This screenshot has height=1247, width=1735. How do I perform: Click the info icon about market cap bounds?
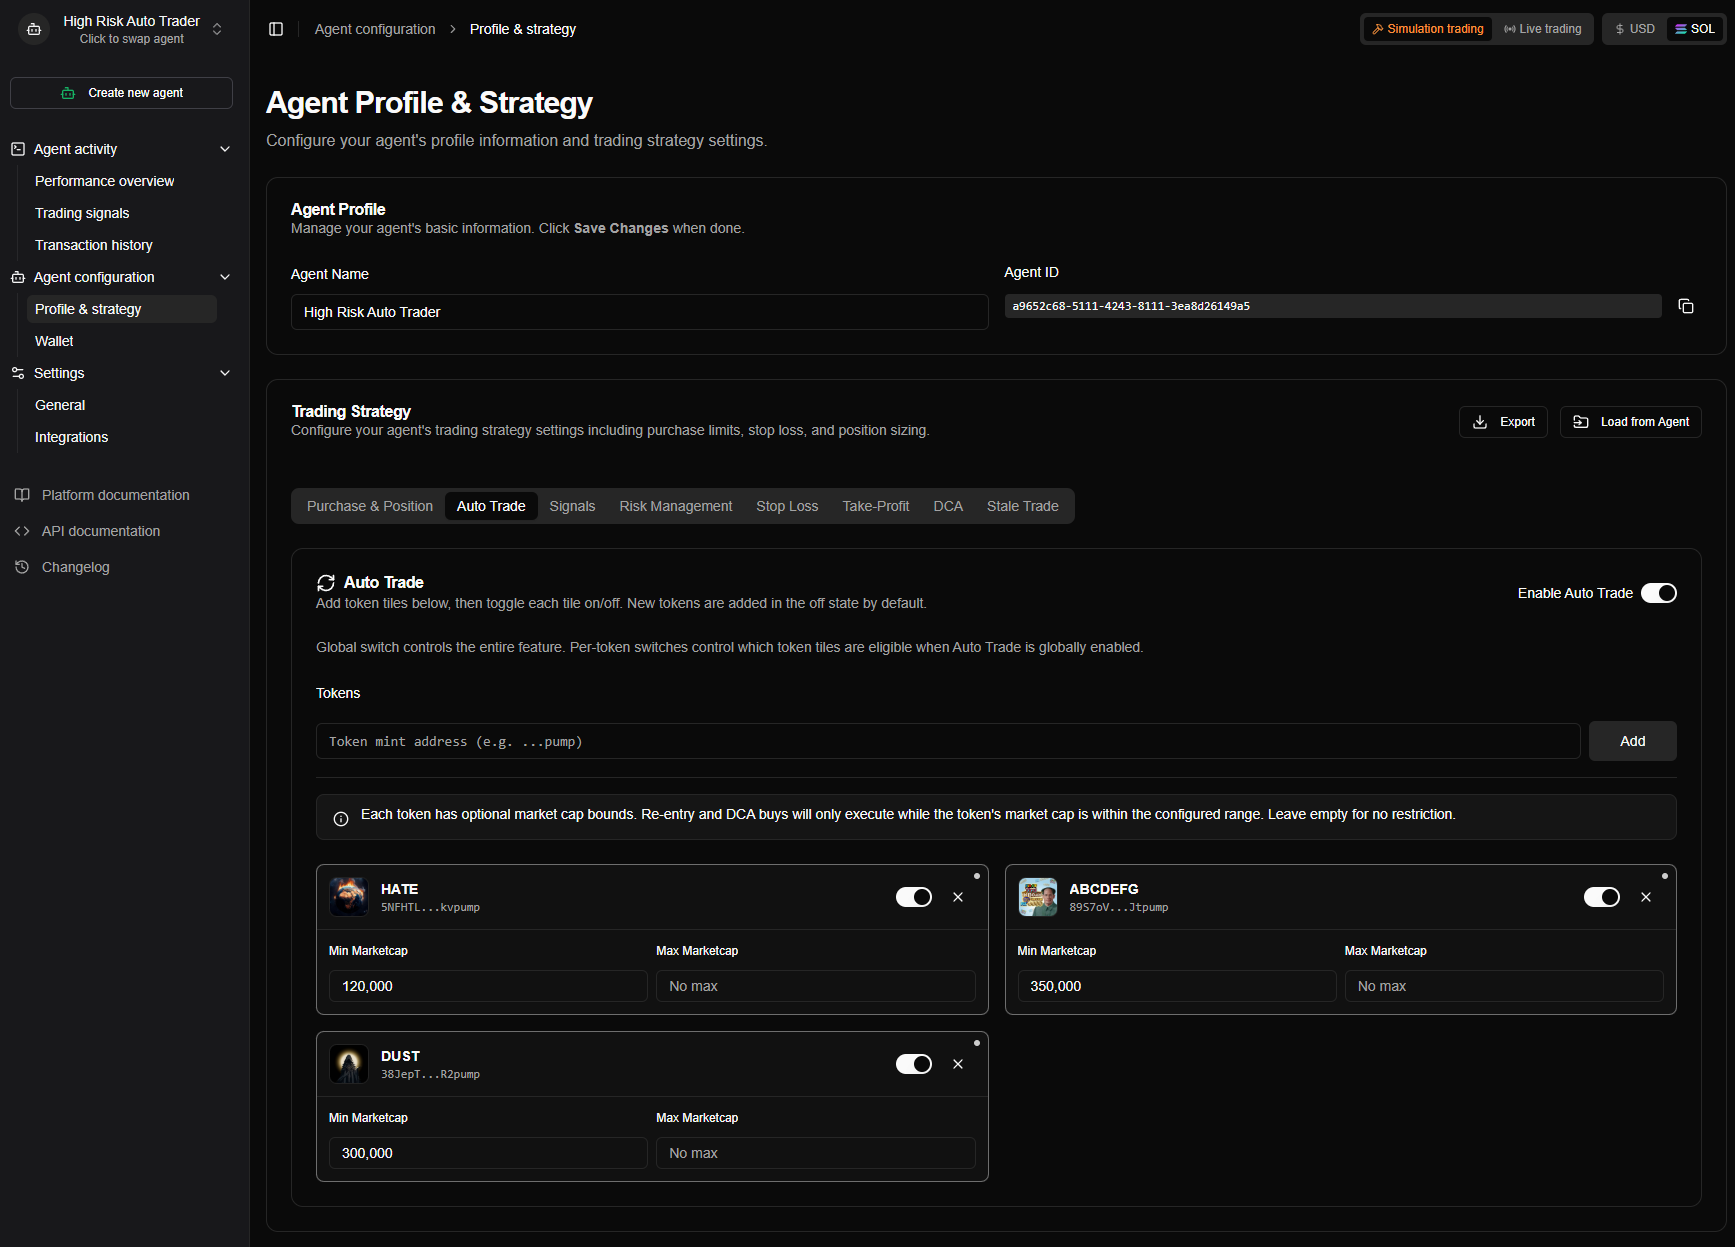(x=340, y=817)
